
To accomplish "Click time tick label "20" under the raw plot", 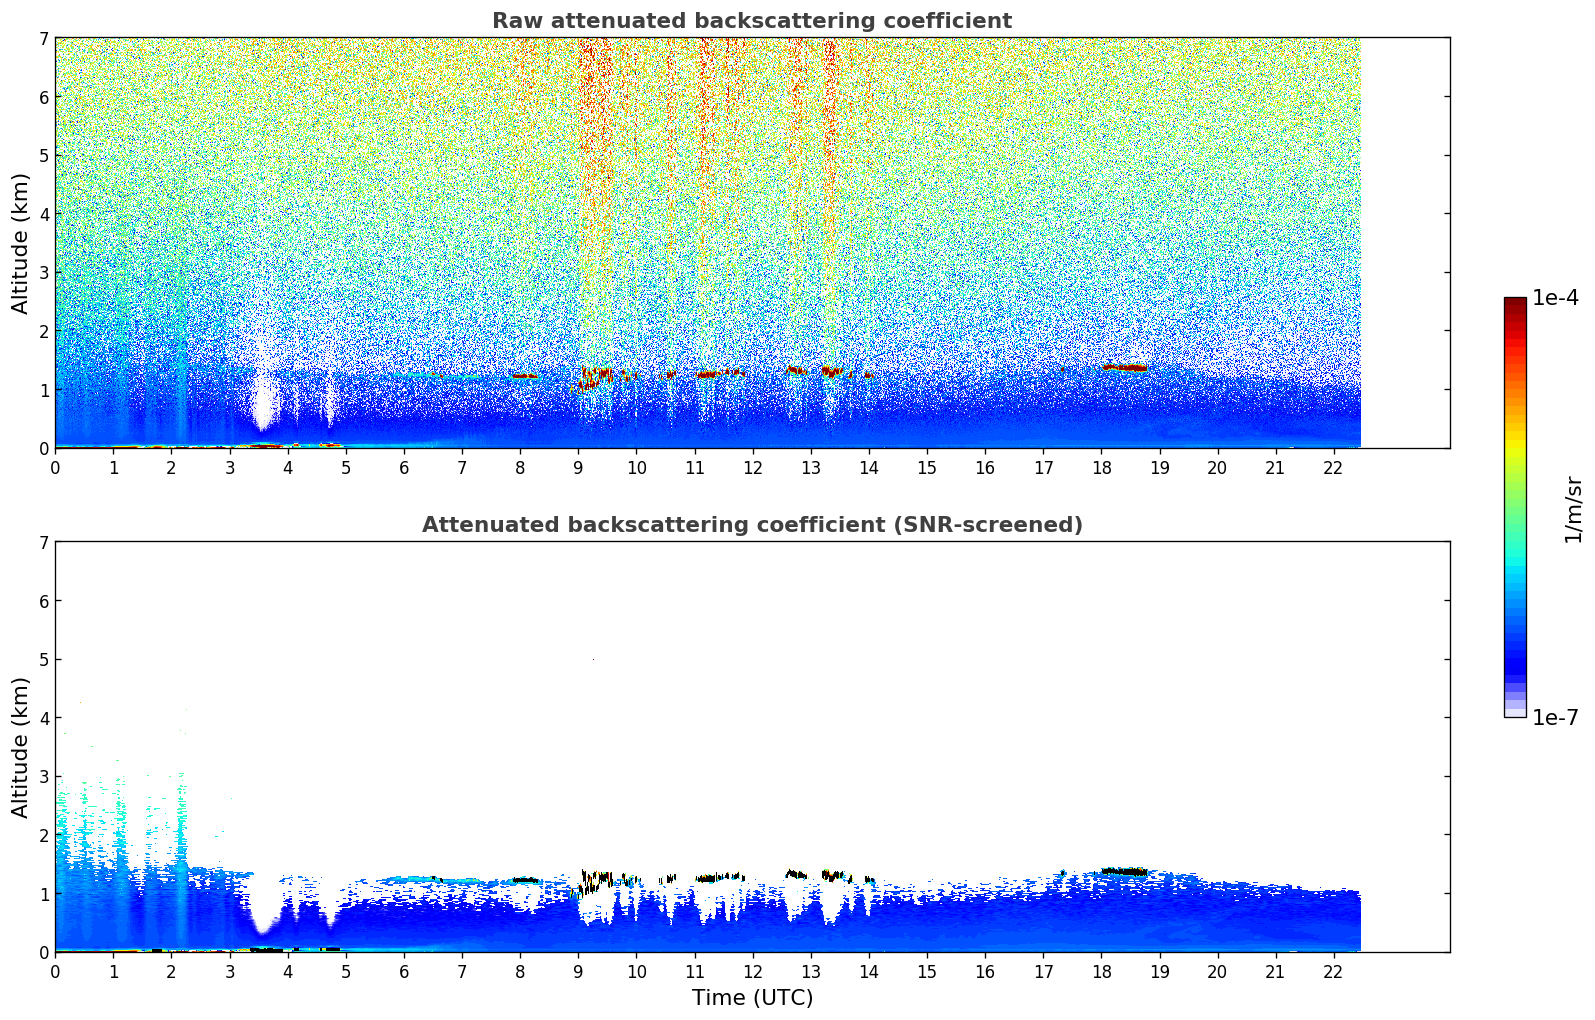I will [1217, 468].
